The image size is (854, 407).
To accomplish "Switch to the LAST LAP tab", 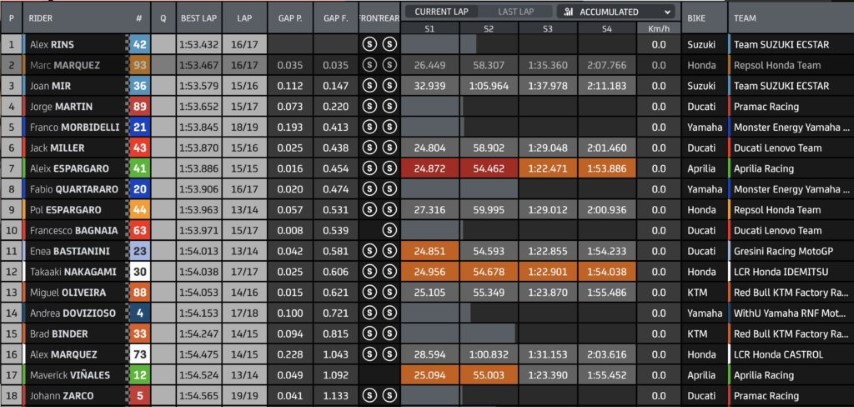I will [x=516, y=11].
